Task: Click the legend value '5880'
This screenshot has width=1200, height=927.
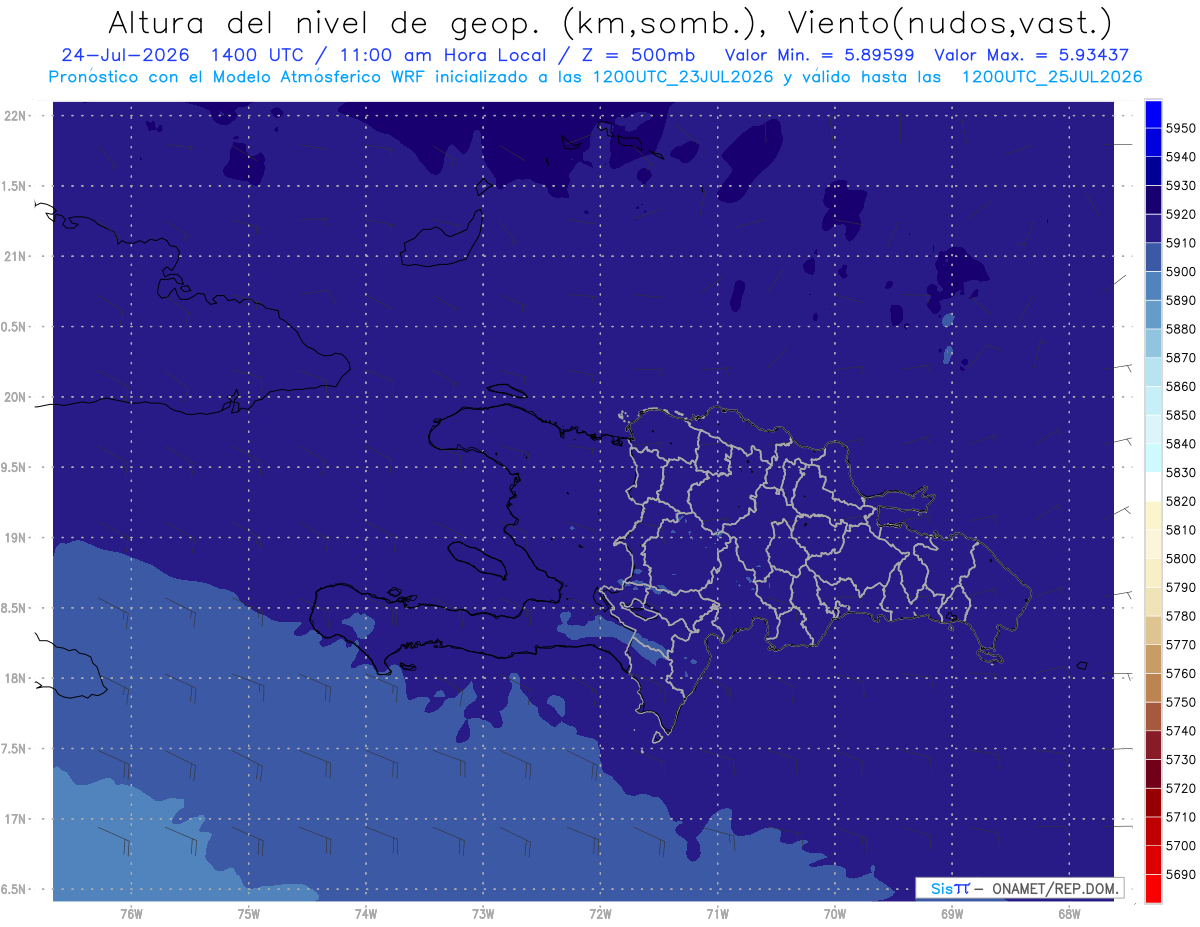Action: pos(1180,329)
